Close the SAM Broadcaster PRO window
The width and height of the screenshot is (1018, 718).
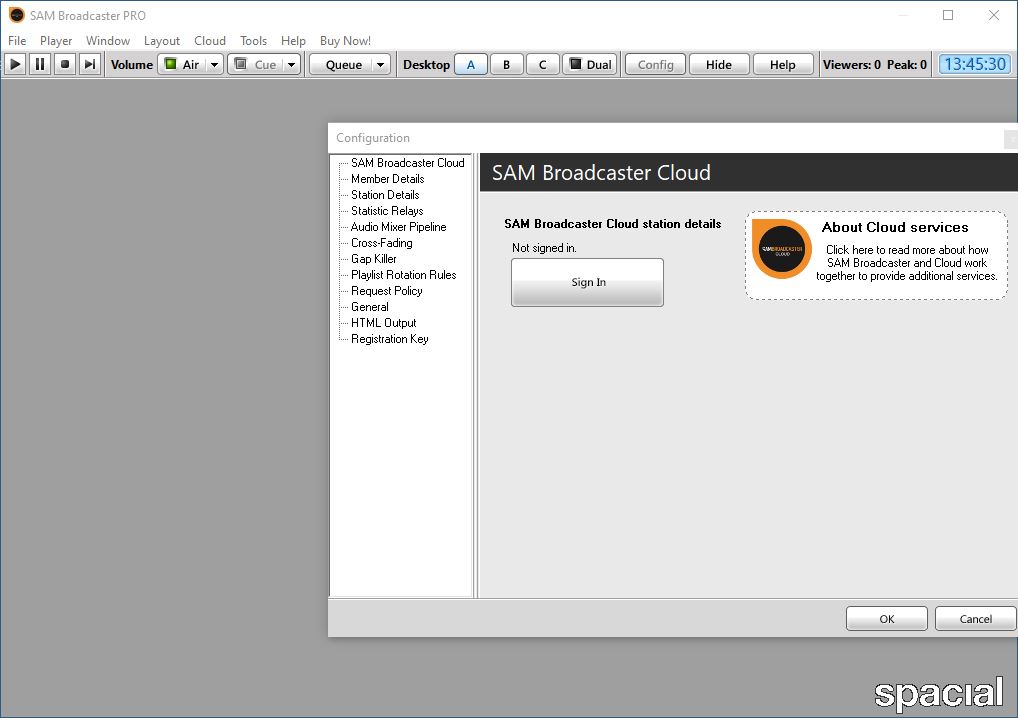(x=994, y=15)
